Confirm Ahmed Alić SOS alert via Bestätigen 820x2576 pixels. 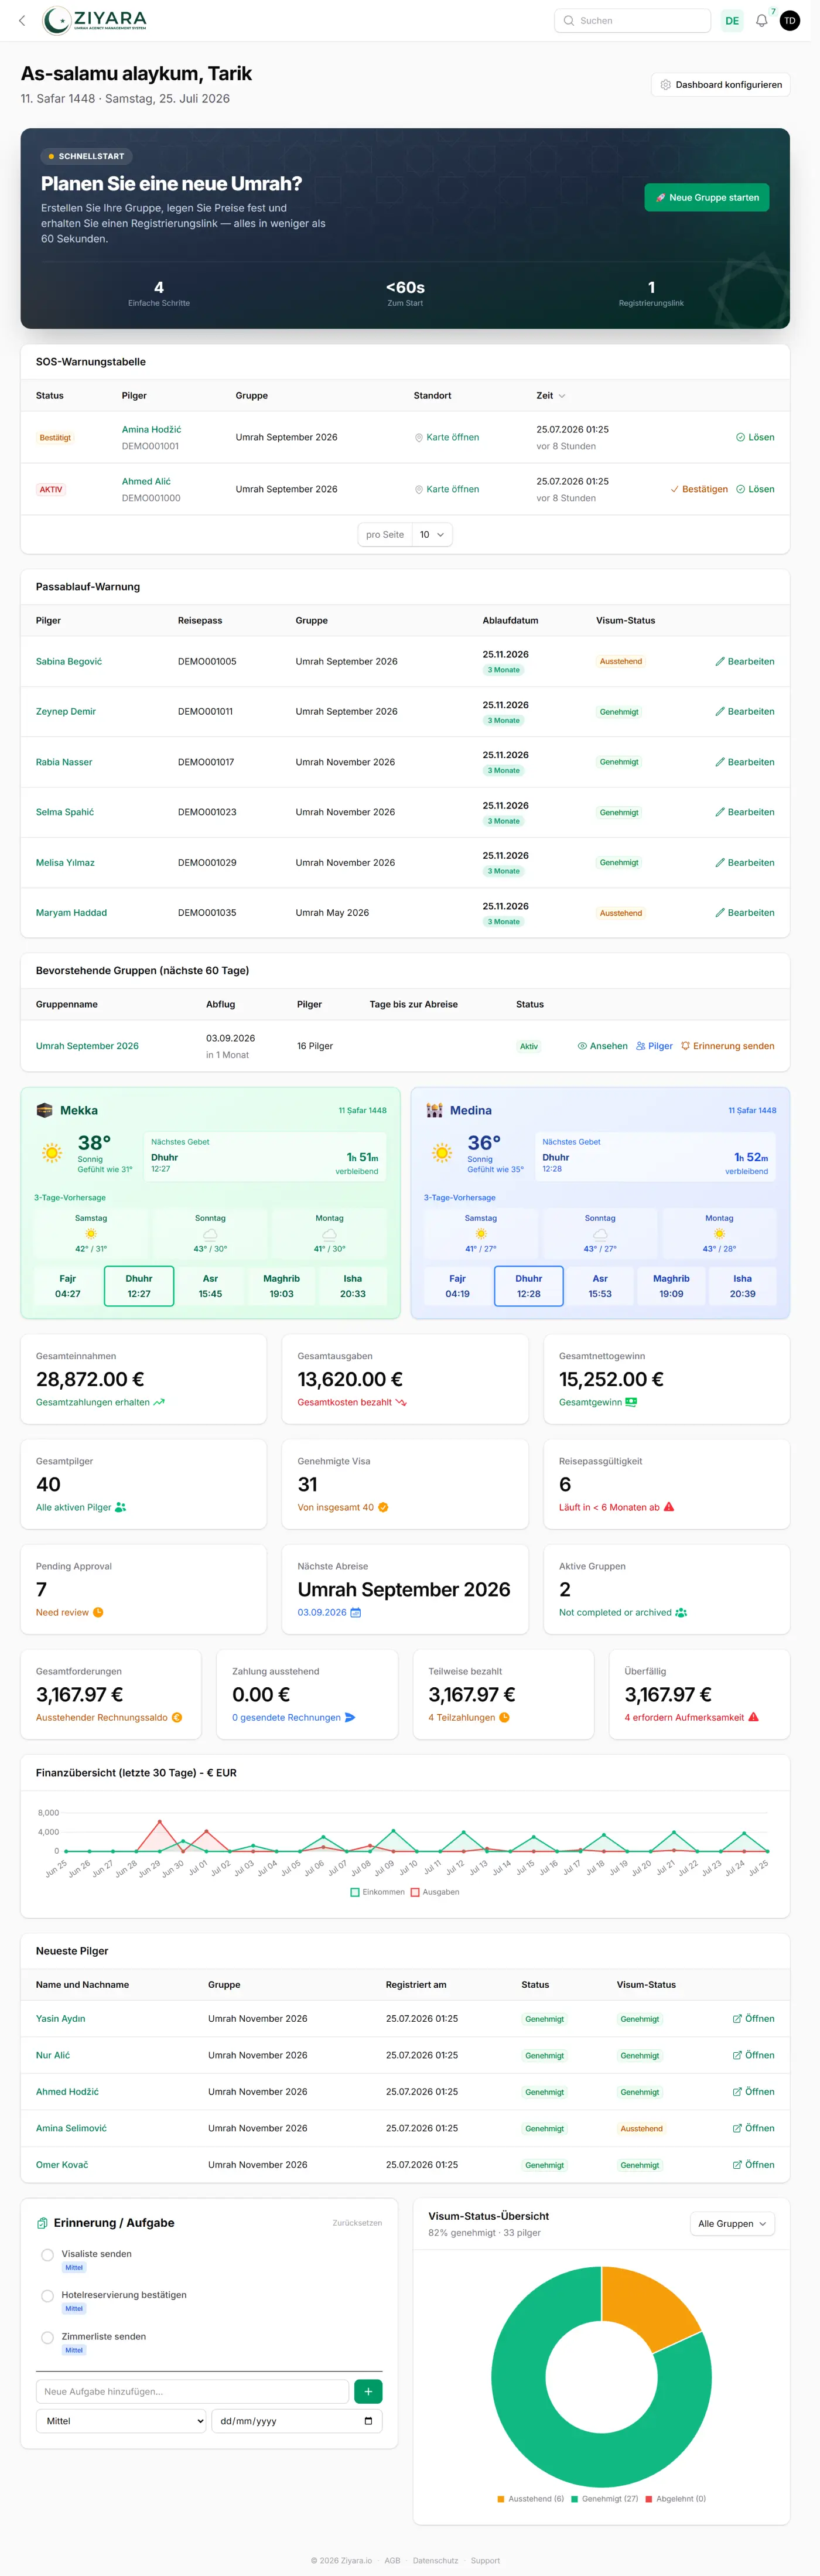[x=699, y=489]
